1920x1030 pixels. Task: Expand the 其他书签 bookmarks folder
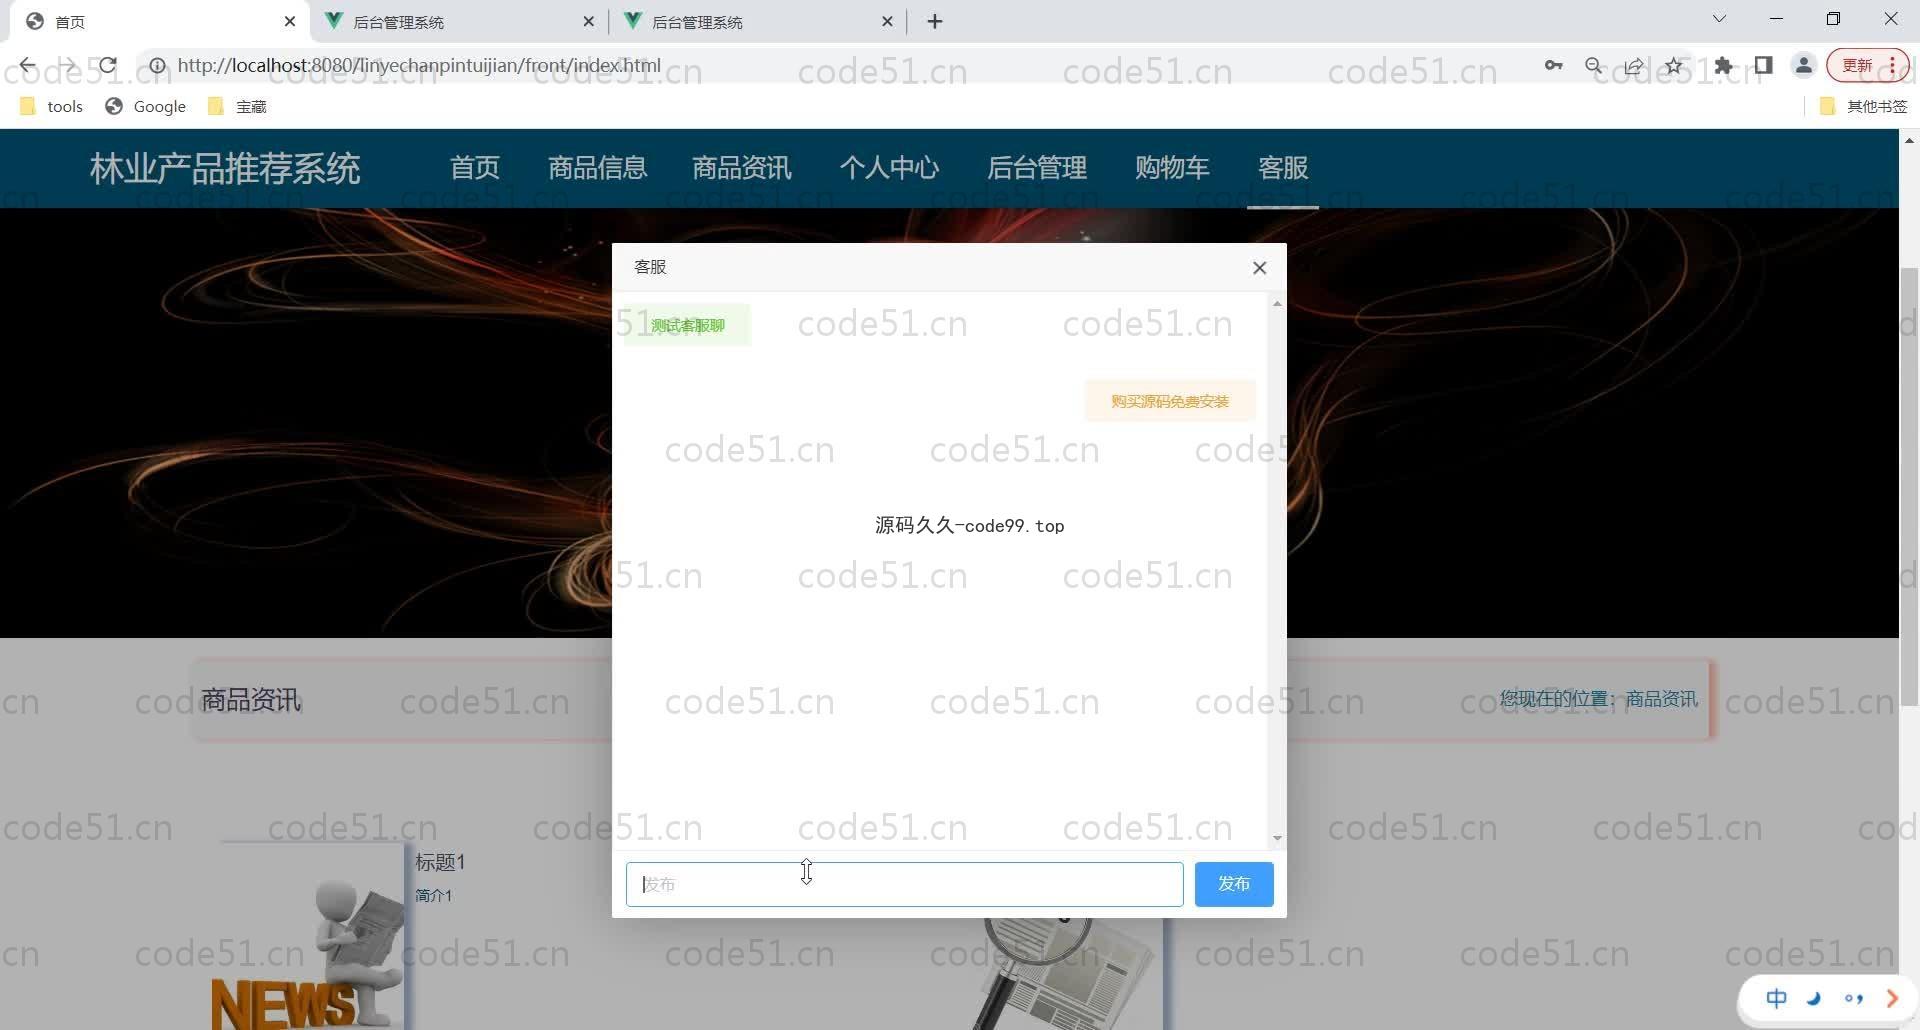(1864, 106)
